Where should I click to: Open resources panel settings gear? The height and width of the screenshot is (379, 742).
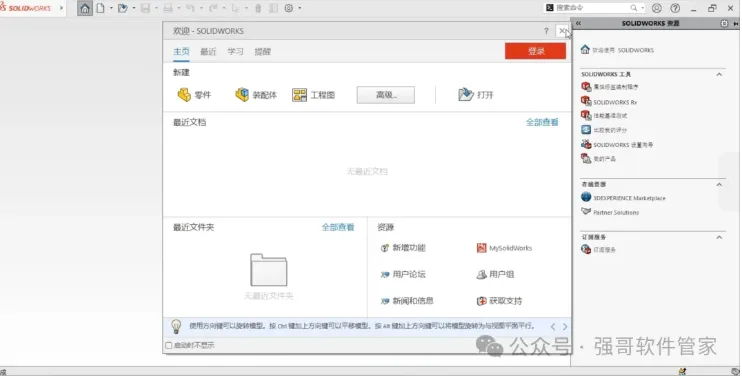[x=724, y=23]
